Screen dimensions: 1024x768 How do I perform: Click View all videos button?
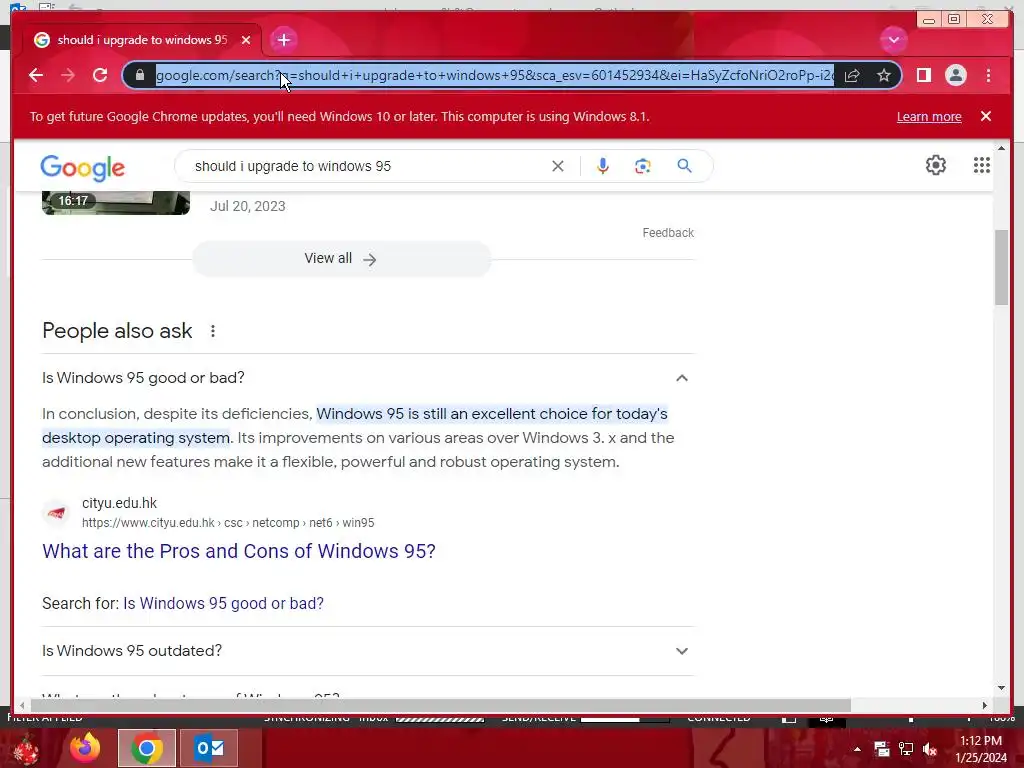tap(341, 259)
